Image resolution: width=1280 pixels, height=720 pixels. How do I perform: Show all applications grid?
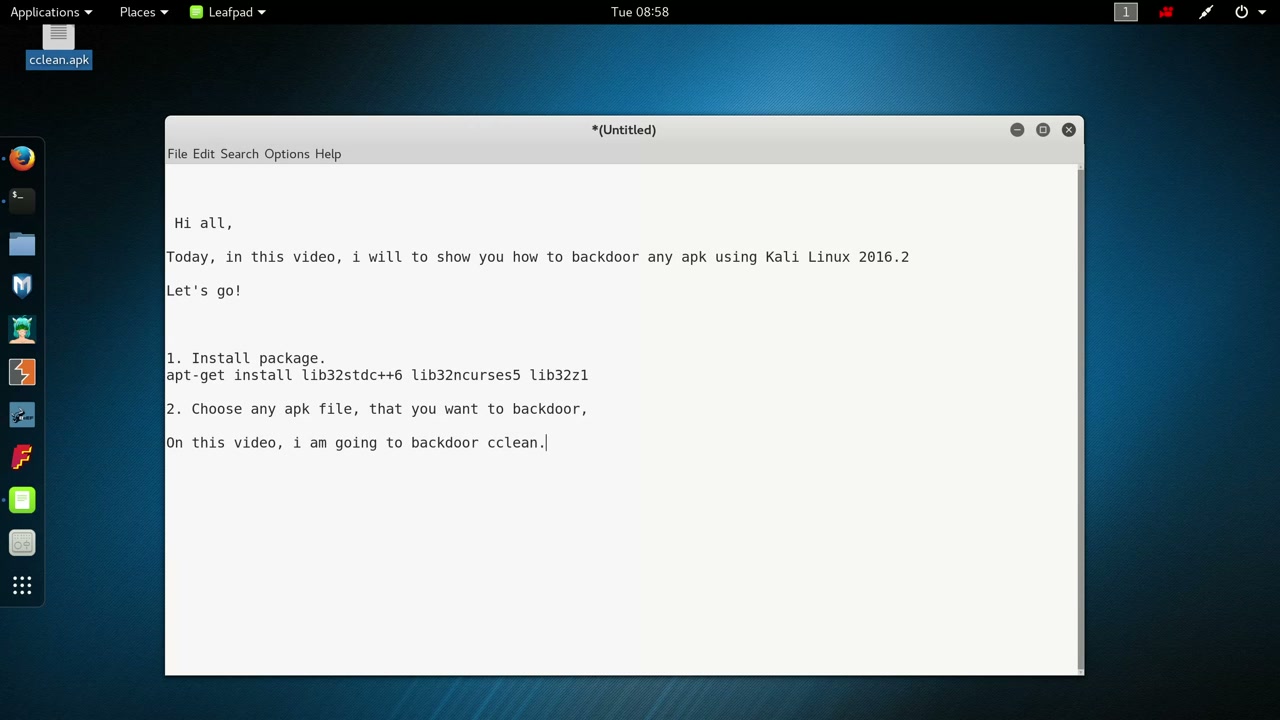(22, 586)
